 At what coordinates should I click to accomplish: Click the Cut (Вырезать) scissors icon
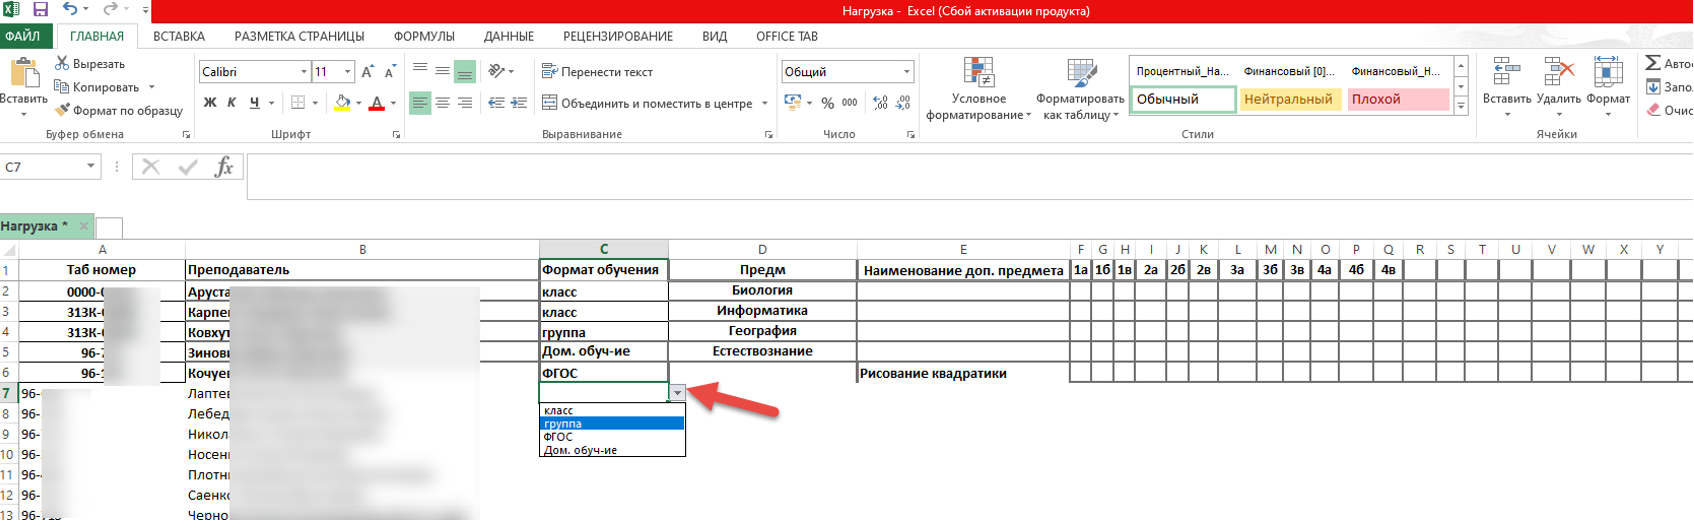[x=62, y=64]
